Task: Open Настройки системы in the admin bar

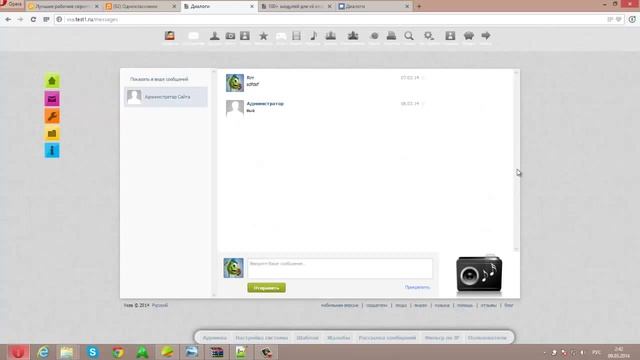Action: pyautogui.click(x=262, y=338)
